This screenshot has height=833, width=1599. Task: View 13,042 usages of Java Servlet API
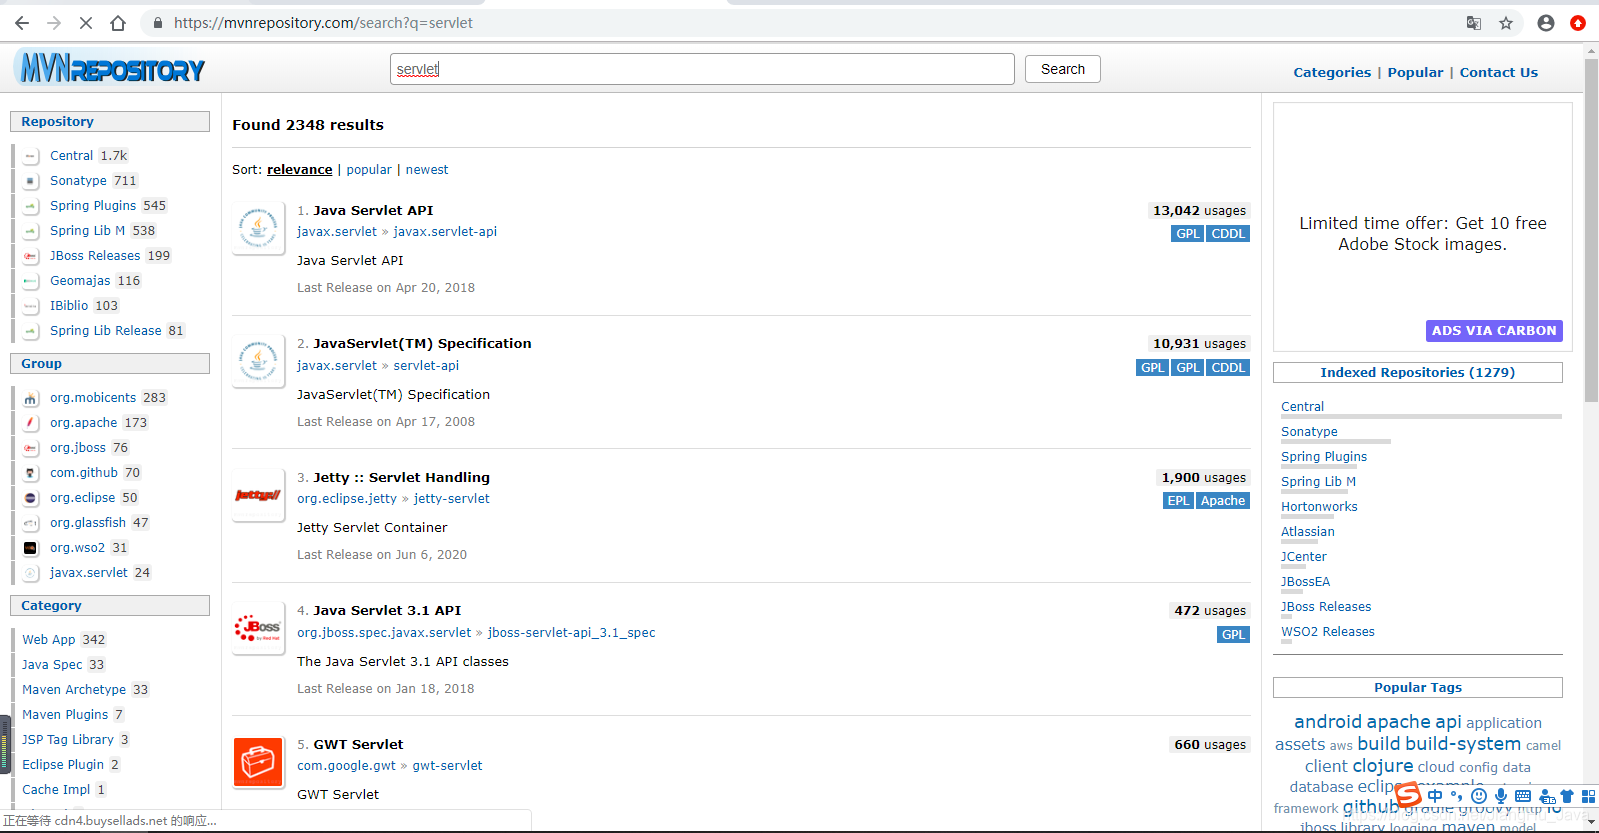pyautogui.click(x=1199, y=211)
